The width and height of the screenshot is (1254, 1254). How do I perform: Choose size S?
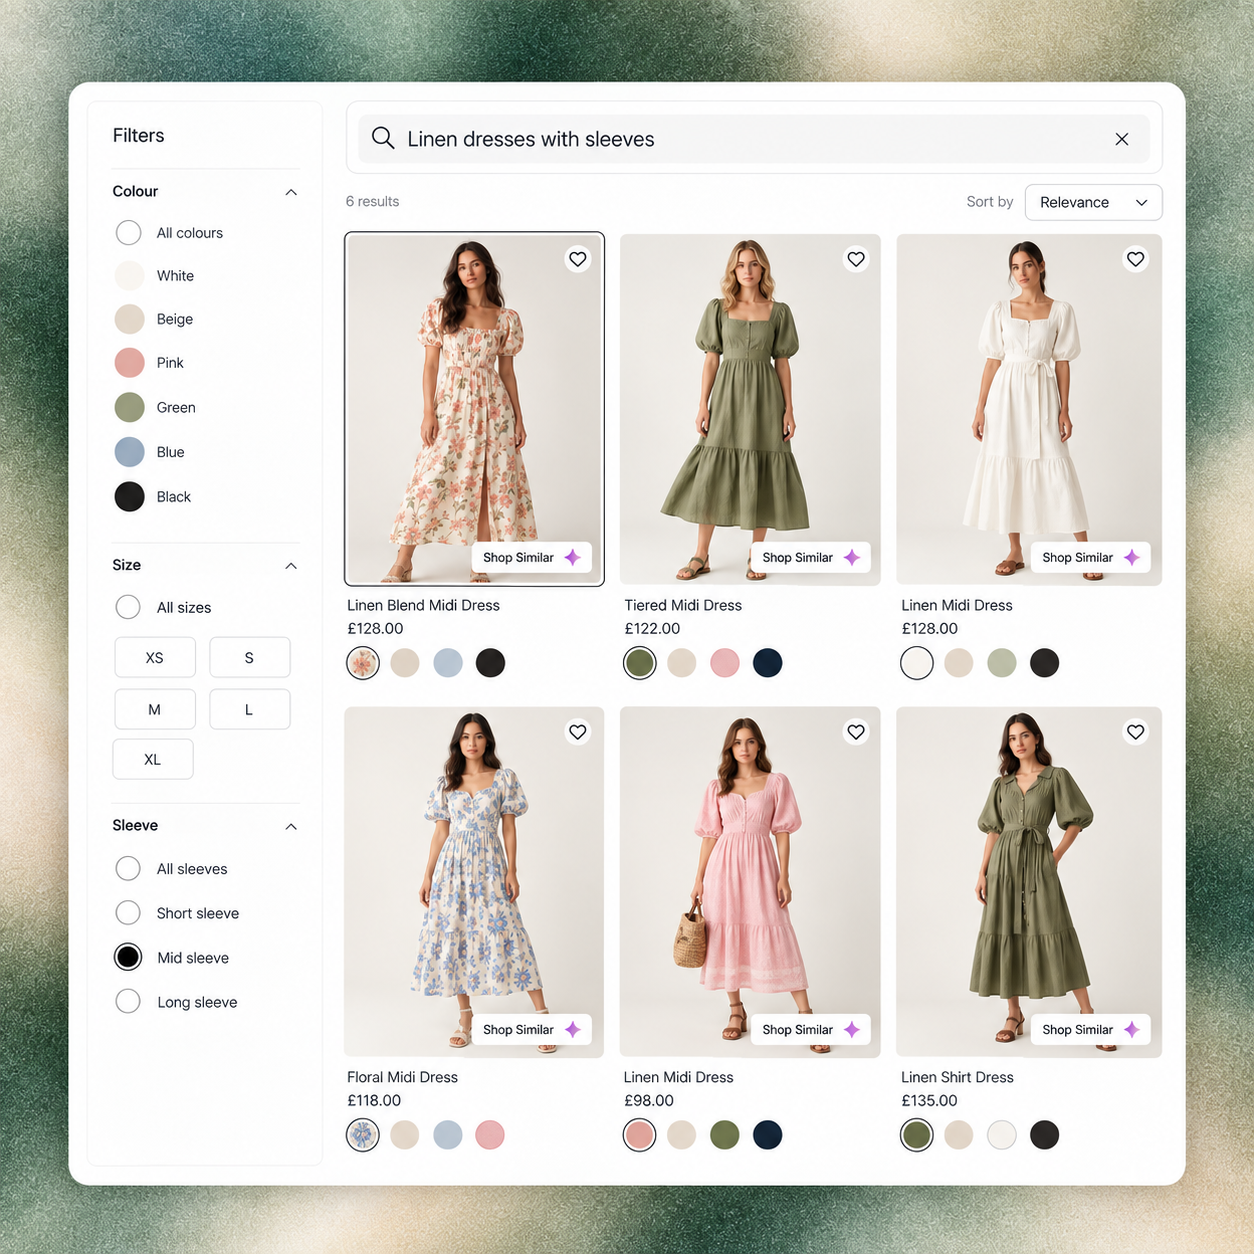click(x=249, y=658)
